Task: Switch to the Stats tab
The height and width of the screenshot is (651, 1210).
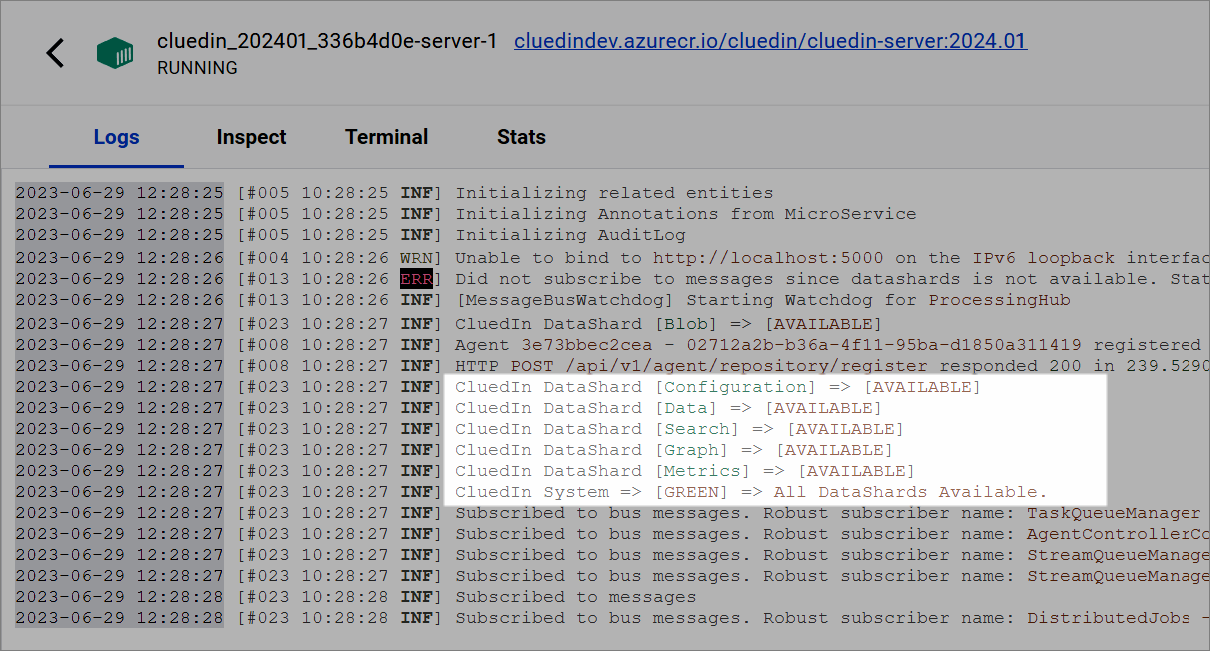Action: [x=521, y=137]
